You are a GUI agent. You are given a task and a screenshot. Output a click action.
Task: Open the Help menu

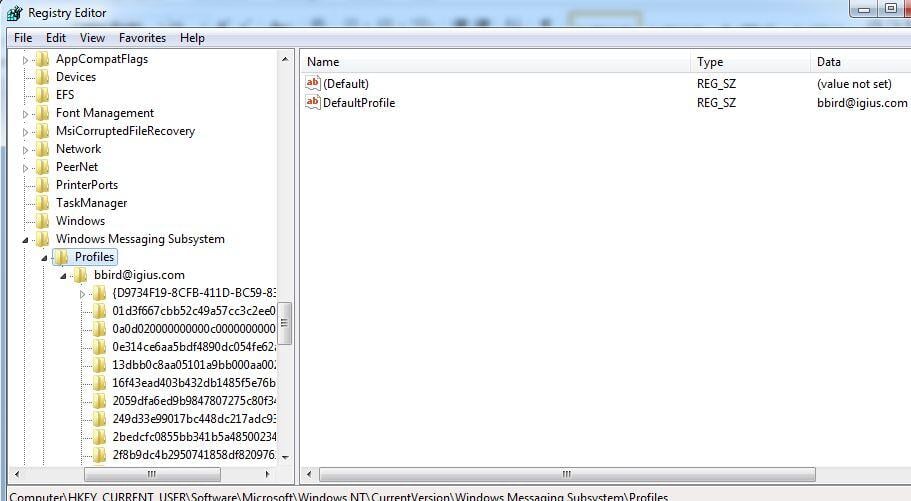click(192, 38)
